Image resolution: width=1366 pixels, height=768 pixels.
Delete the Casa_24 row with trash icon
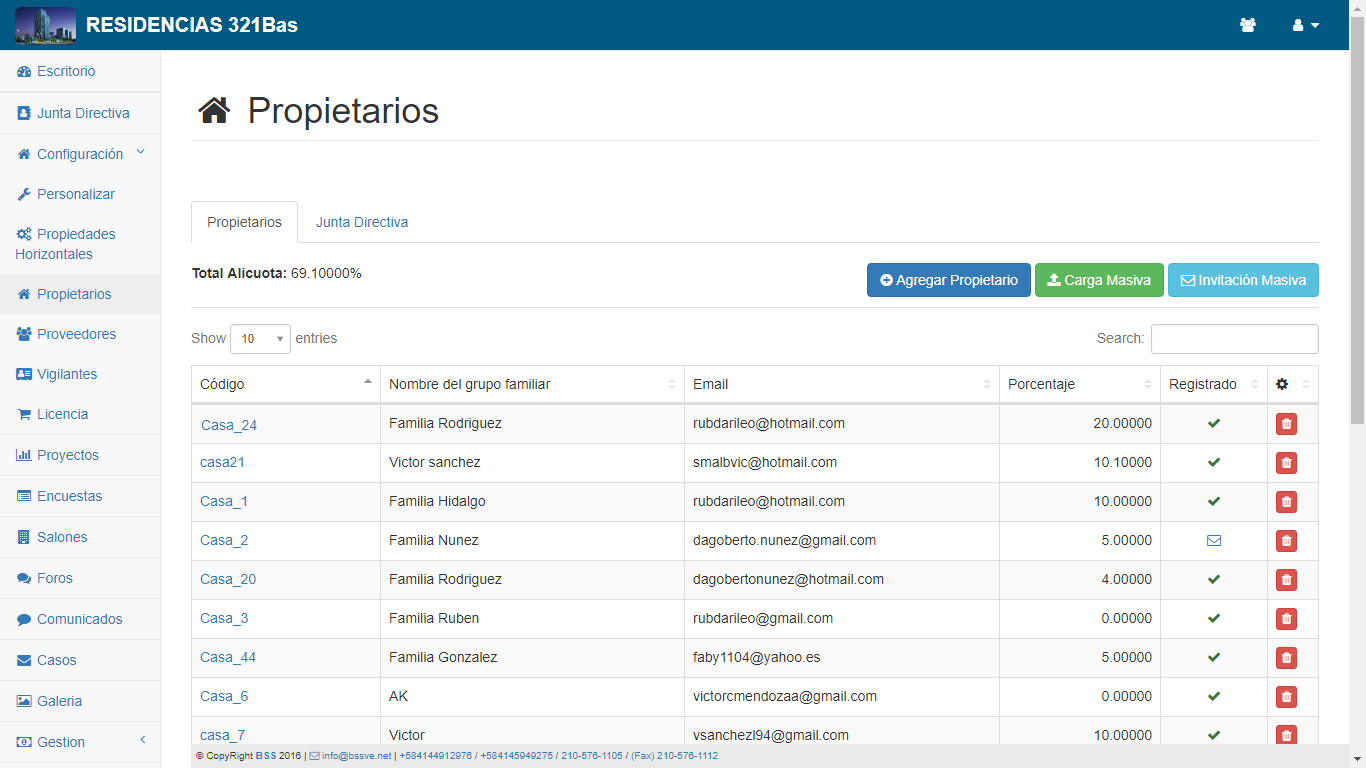[x=1286, y=424]
